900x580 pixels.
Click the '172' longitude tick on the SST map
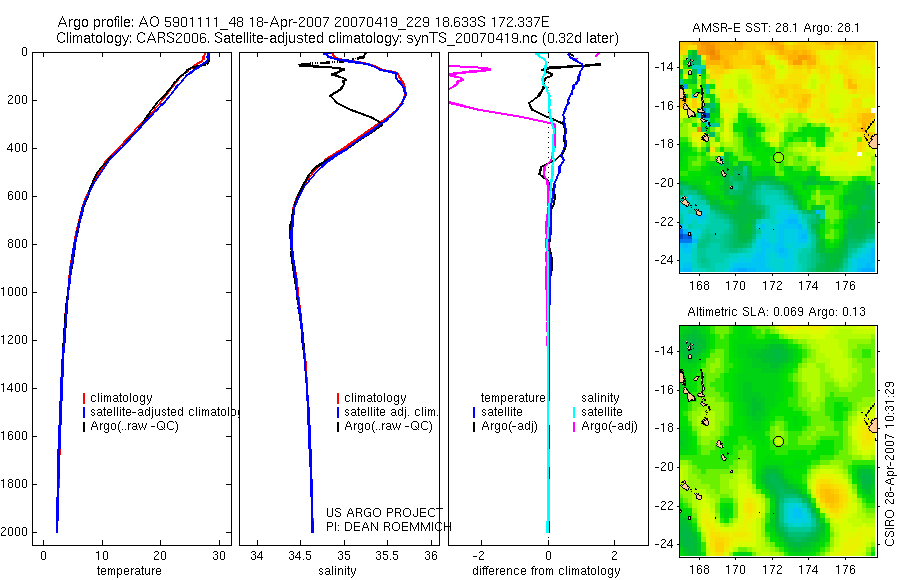click(x=771, y=285)
